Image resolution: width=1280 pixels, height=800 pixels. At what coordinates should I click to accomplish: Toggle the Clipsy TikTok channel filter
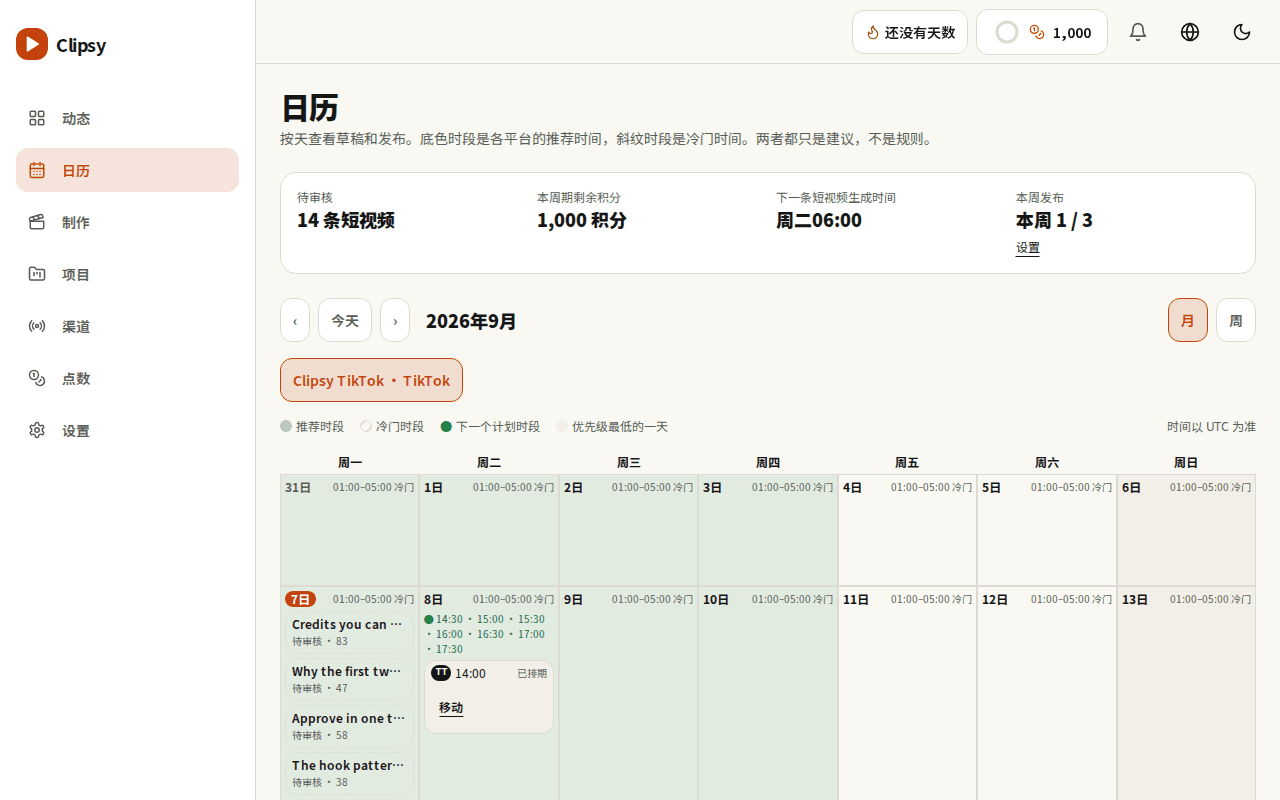tap(371, 380)
